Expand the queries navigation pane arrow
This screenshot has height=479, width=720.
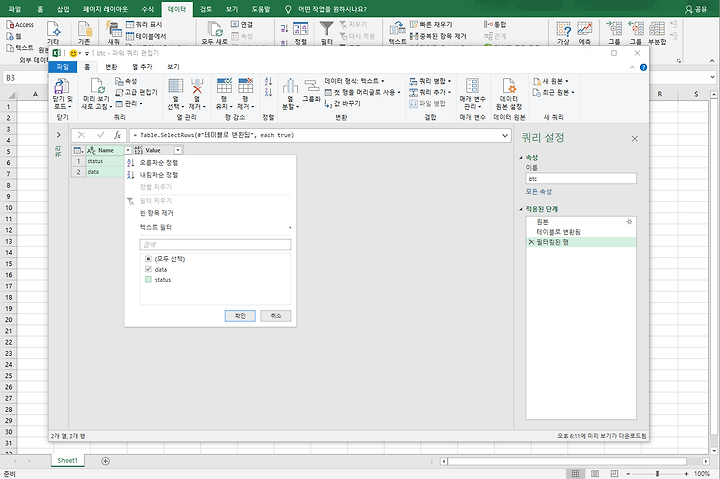pyautogui.click(x=58, y=135)
